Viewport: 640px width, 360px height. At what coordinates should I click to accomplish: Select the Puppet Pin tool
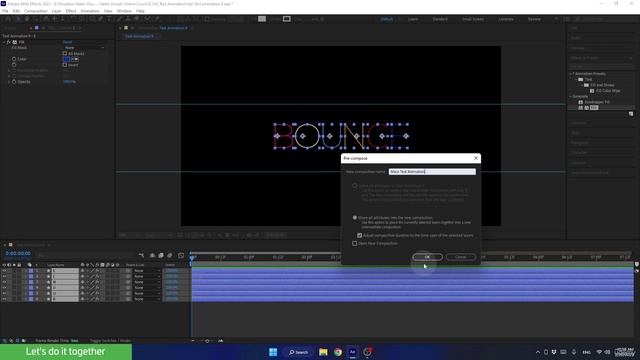coord(157,19)
